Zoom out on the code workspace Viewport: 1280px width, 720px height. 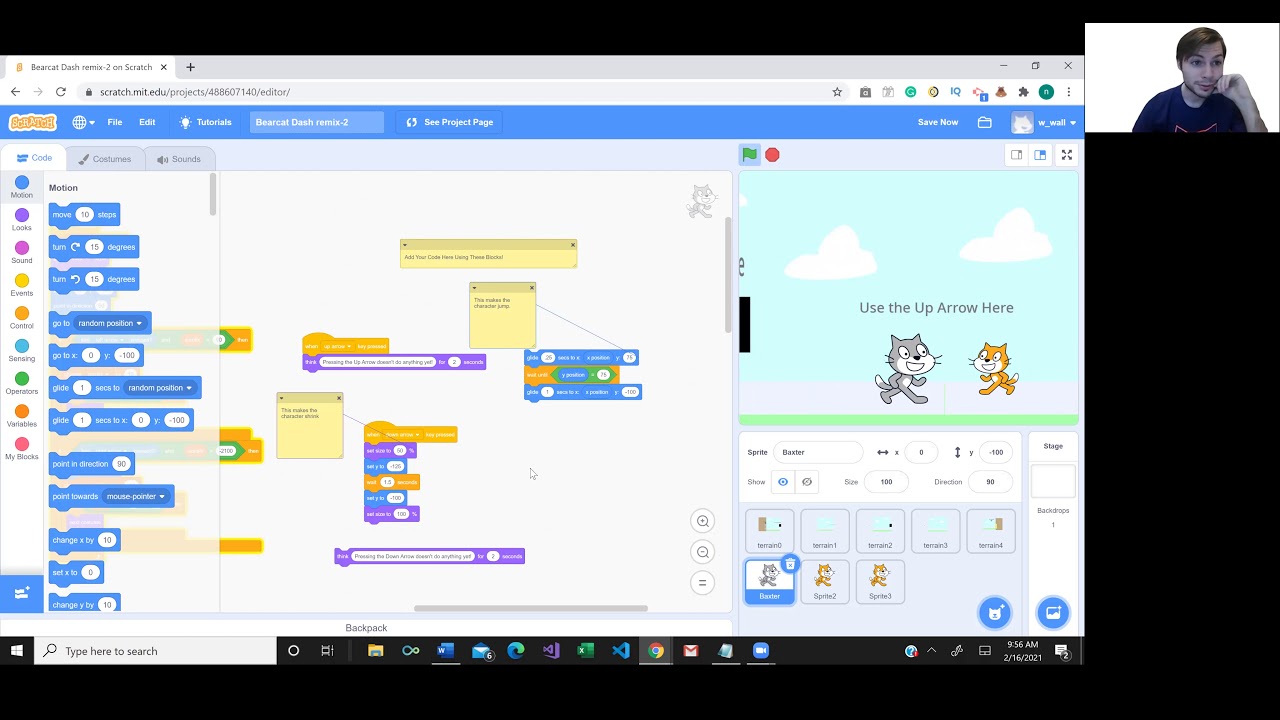coord(703,552)
